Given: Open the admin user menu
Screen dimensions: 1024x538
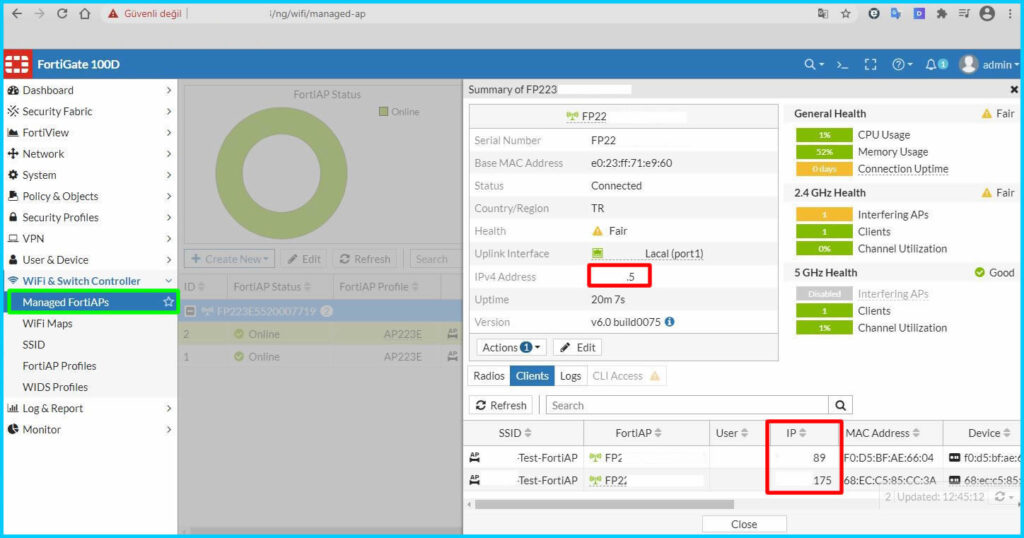Looking at the screenshot, I should 989,64.
